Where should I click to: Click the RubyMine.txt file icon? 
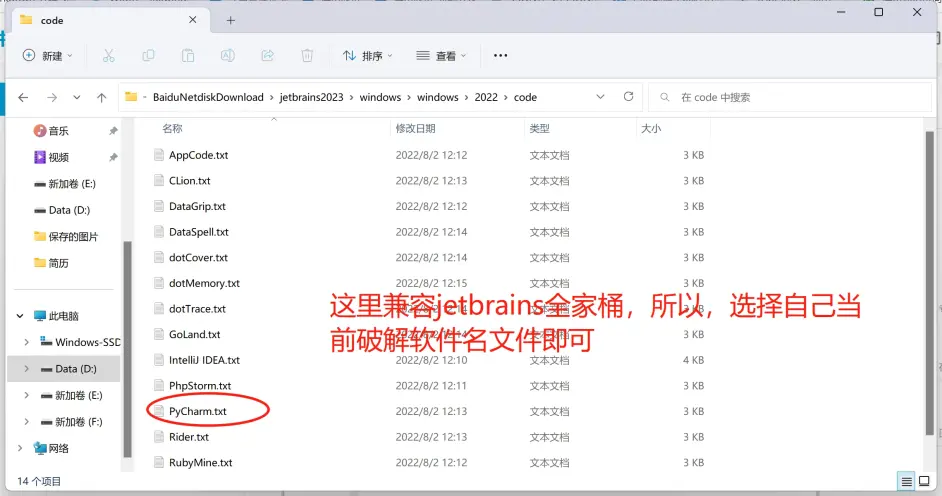point(159,462)
